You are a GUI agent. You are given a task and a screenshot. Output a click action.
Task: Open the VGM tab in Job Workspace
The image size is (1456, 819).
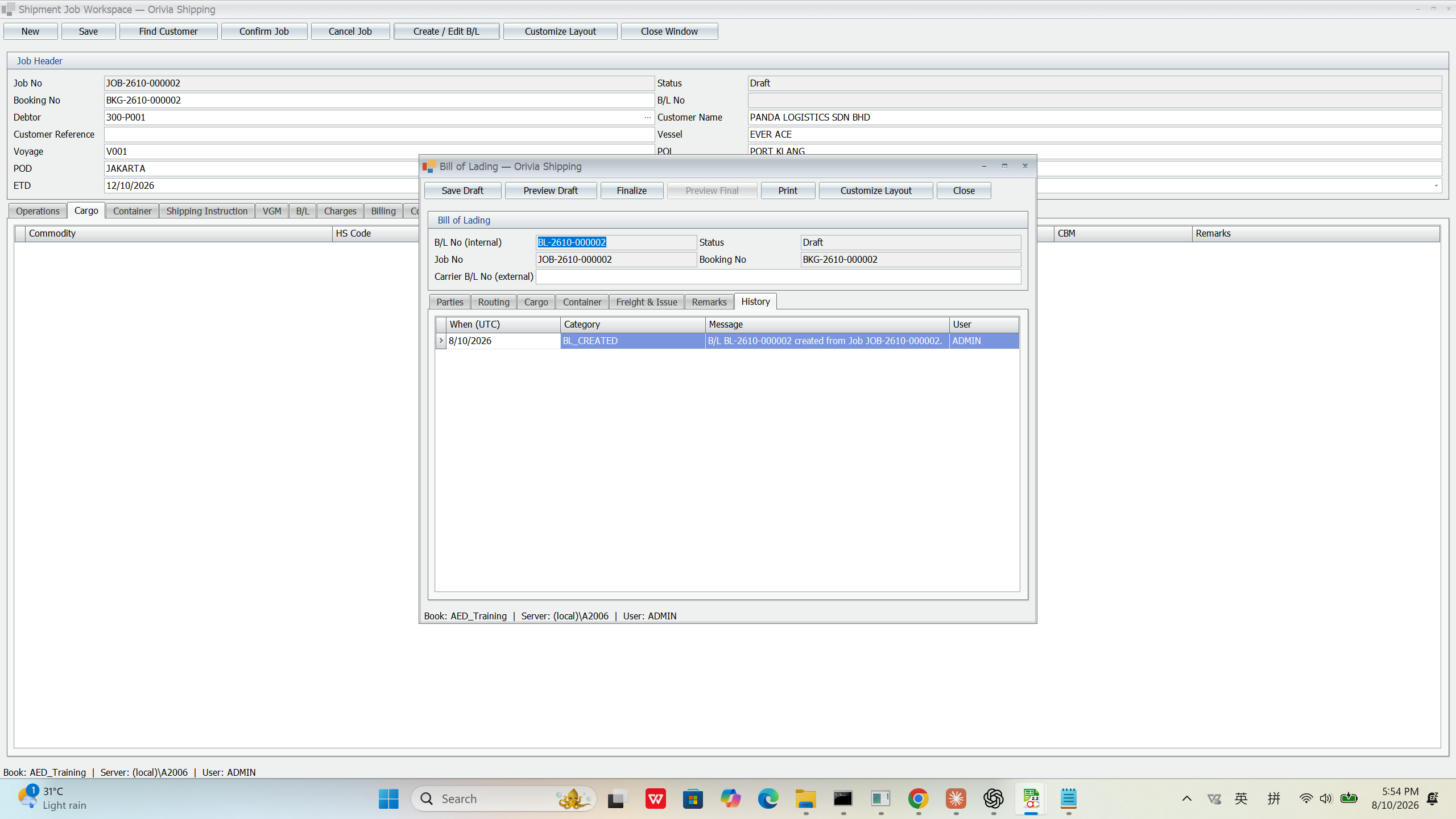click(x=272, y=211)
